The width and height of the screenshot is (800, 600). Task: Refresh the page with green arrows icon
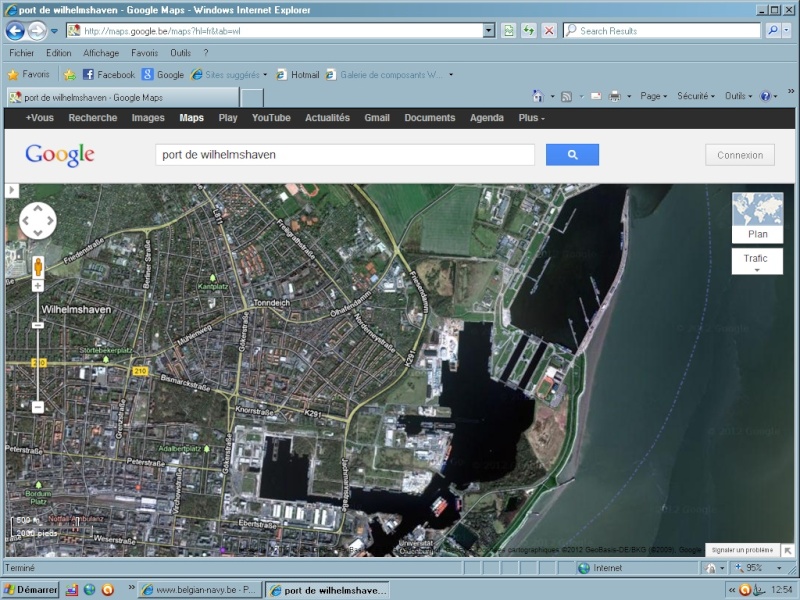click(529, 31)
